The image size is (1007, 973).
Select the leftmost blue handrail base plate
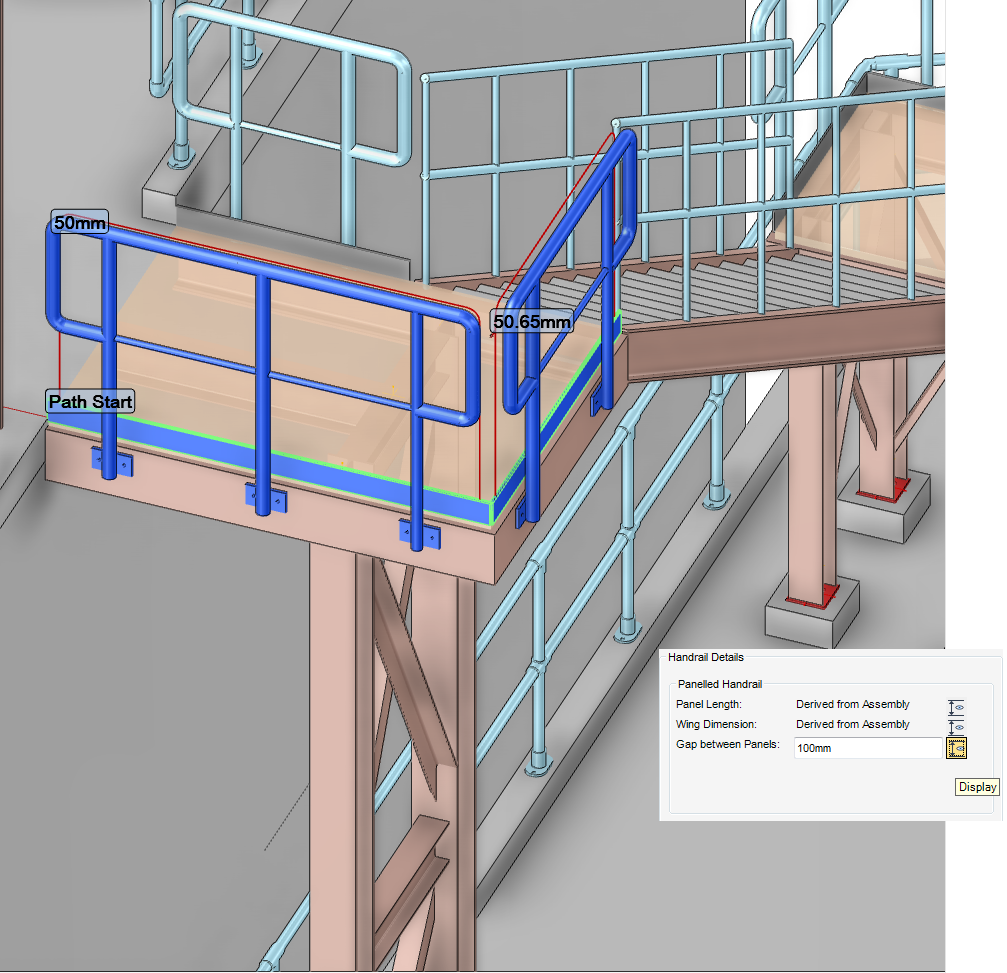tap(111, 461)
